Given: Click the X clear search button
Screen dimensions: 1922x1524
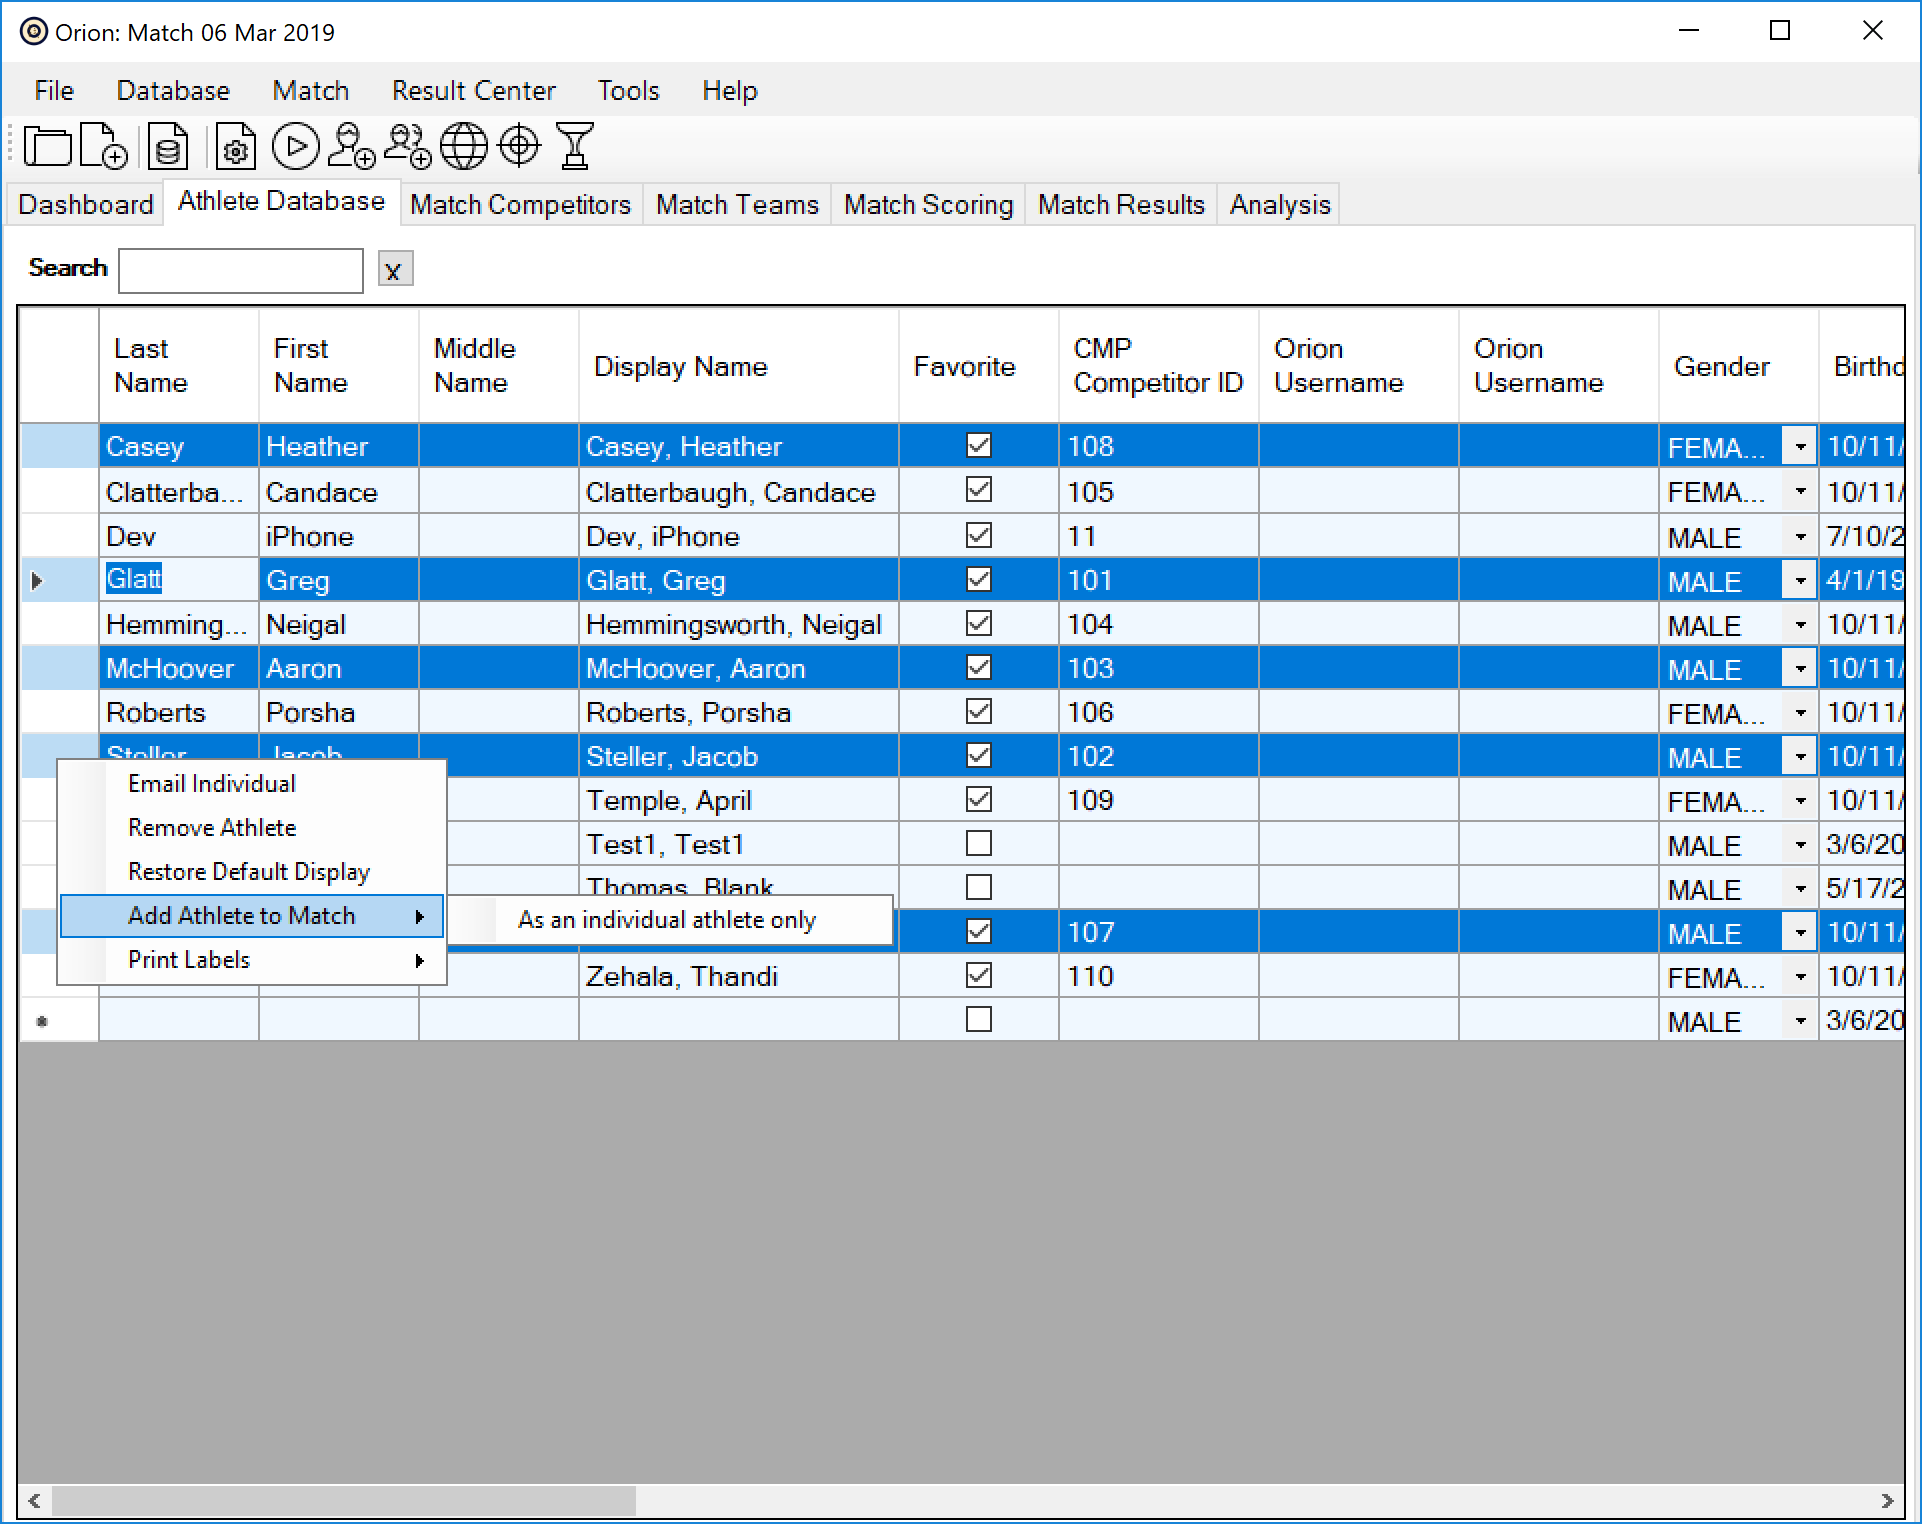Looking at the screenshot, I should tap(394, 270).
